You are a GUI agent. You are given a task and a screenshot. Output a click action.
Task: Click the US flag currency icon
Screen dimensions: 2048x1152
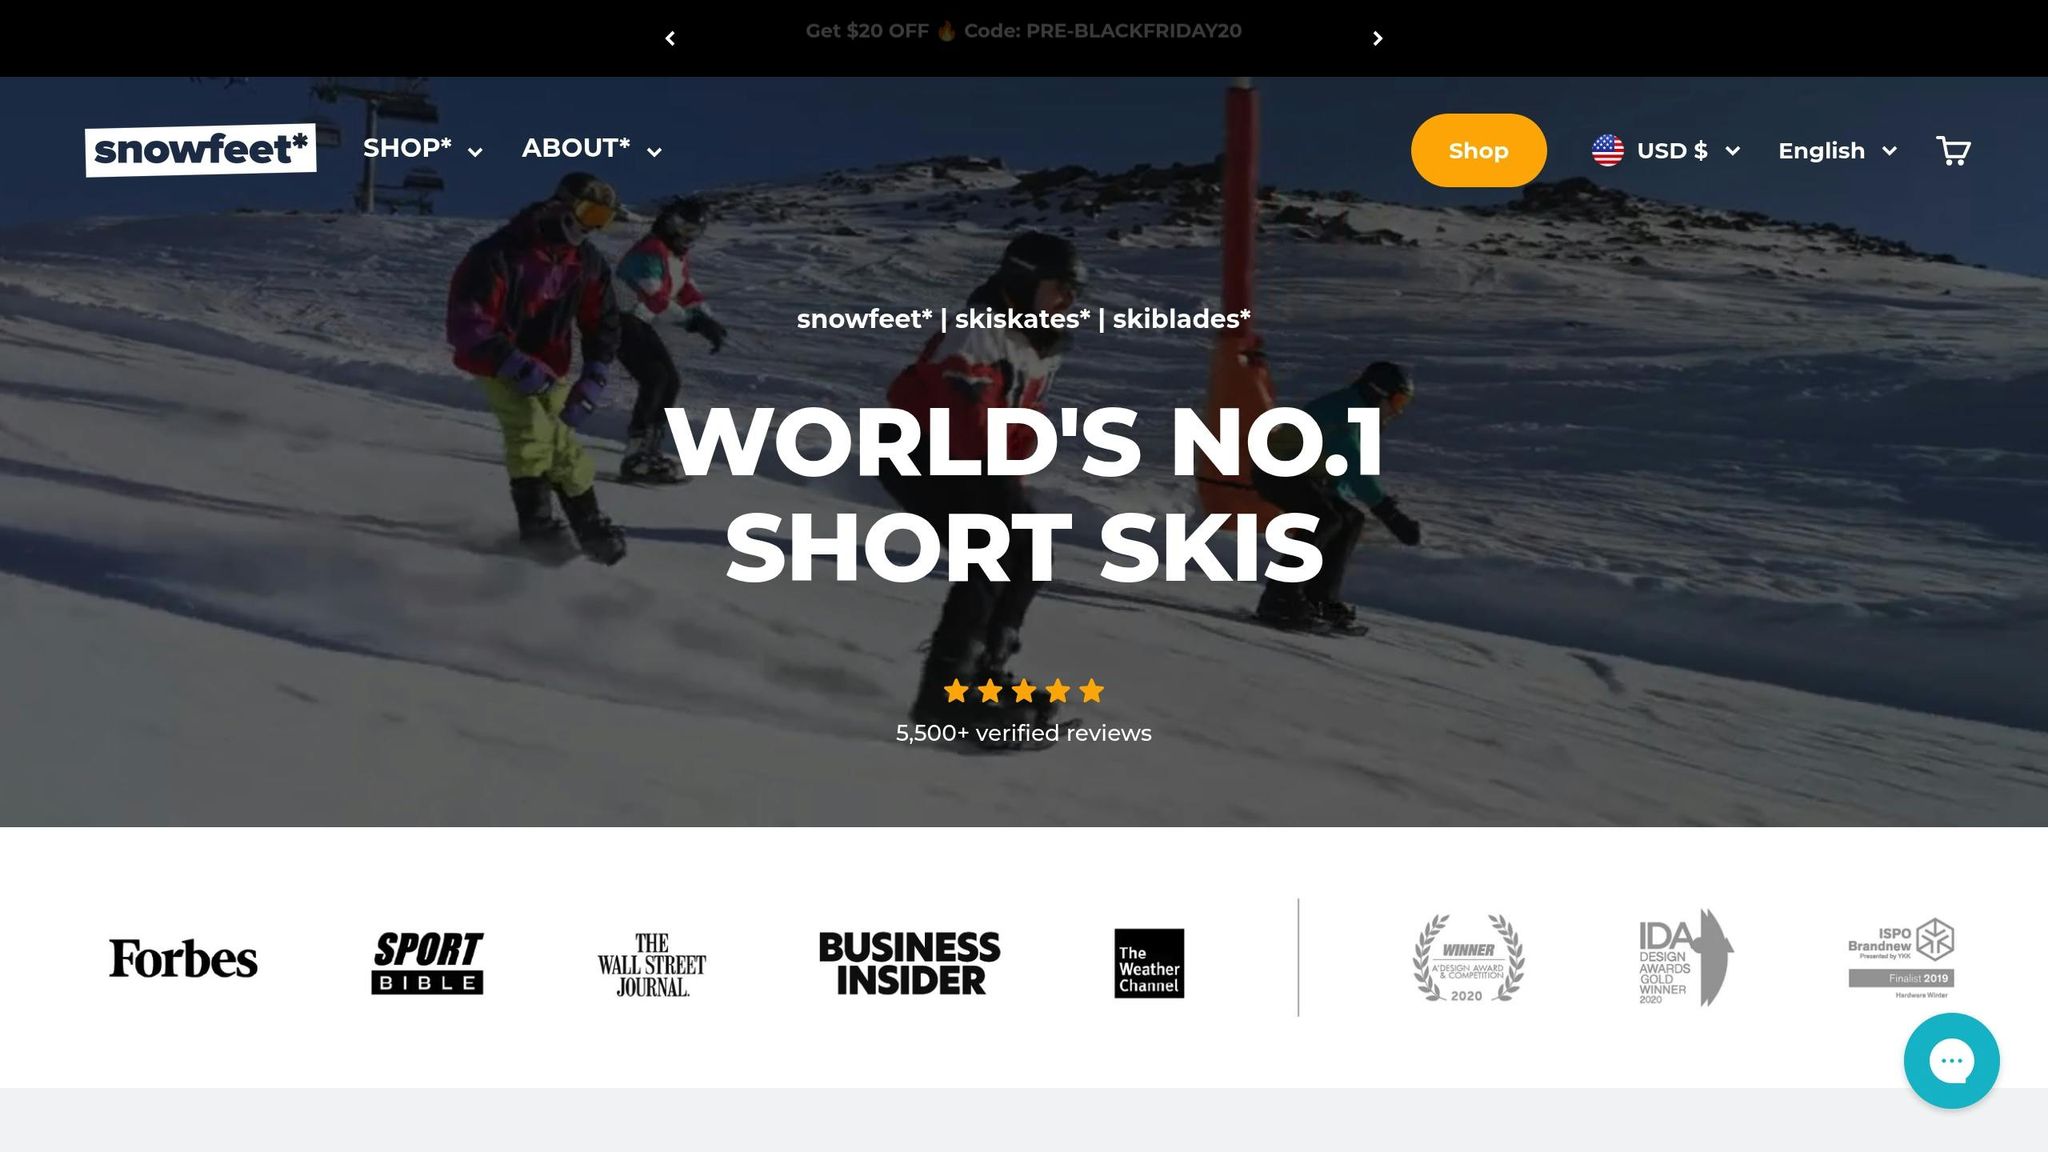click(x=1607, y=151)
